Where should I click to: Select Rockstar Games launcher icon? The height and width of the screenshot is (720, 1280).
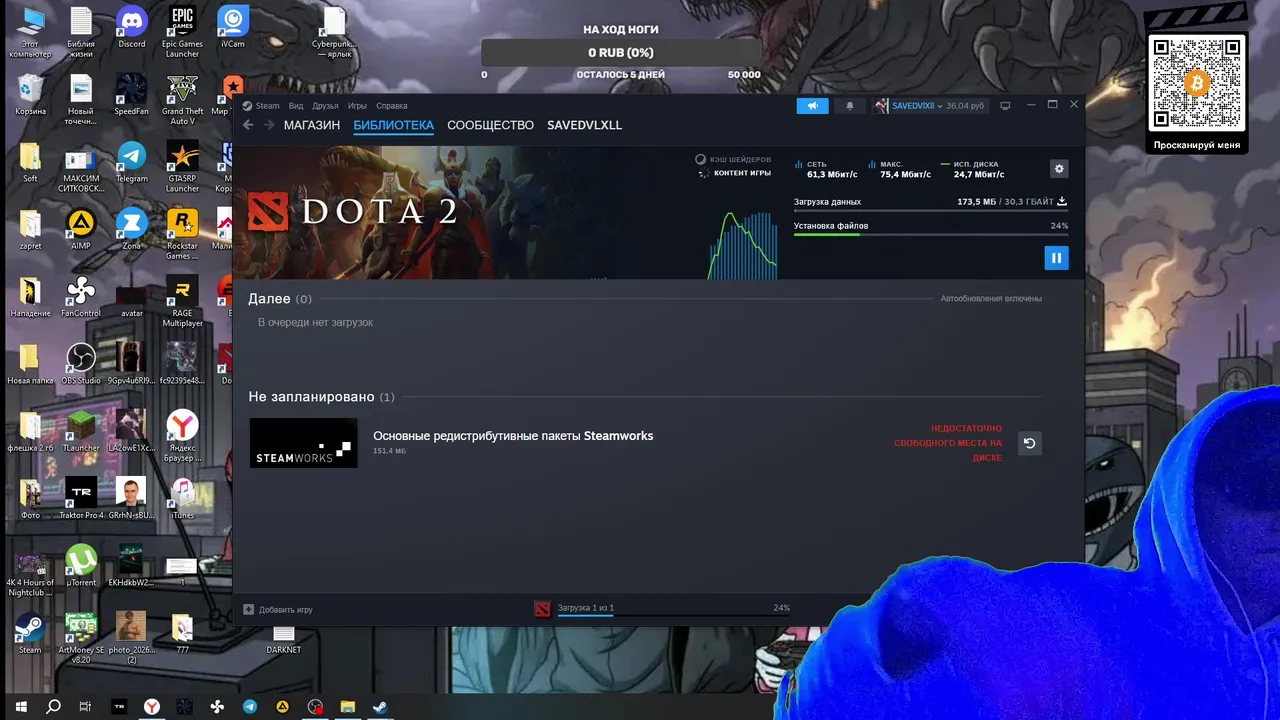[x=182, y=235]
